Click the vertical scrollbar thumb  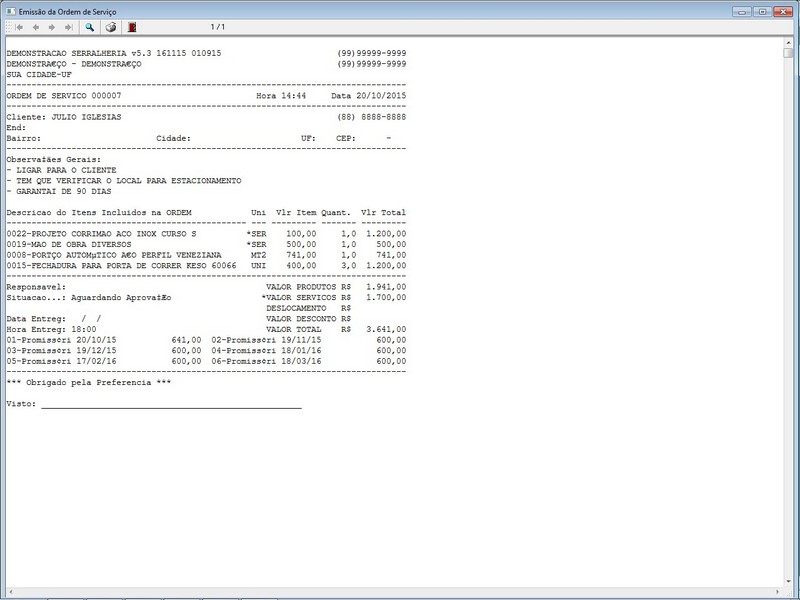(x=789, y=53)
